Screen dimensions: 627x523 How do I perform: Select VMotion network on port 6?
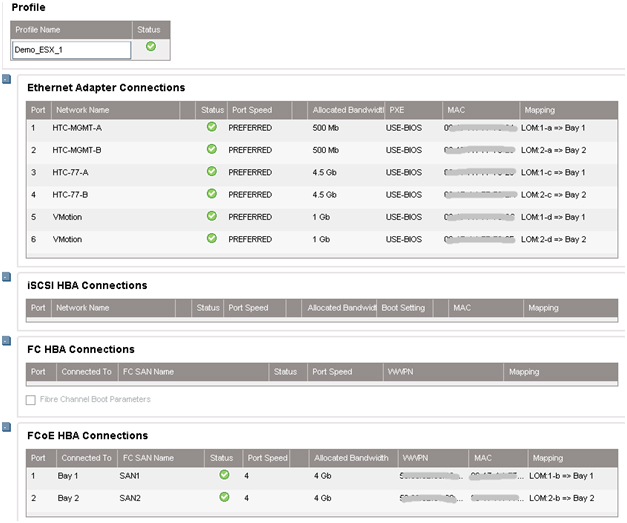[67, 240]
